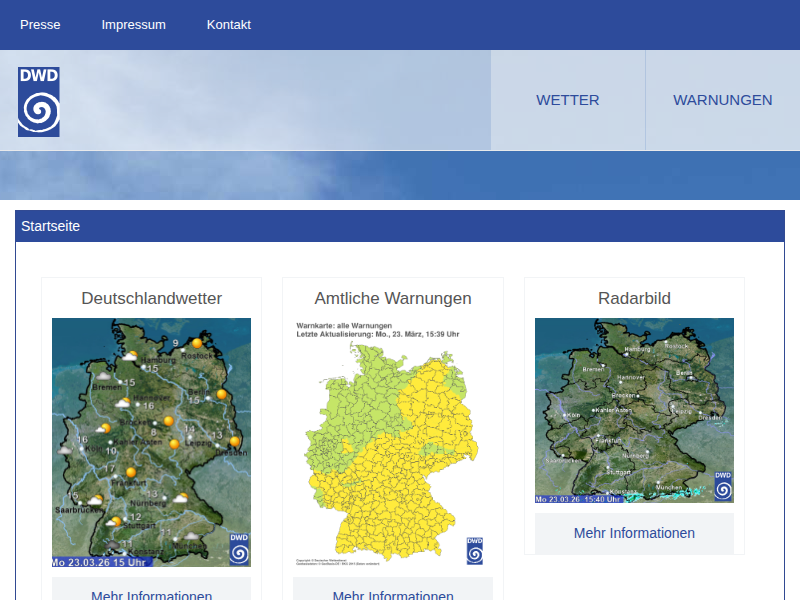Select the Startseite breadcrumb
Image resolution: width=800 pixels, height=600 pixels.
50,226
